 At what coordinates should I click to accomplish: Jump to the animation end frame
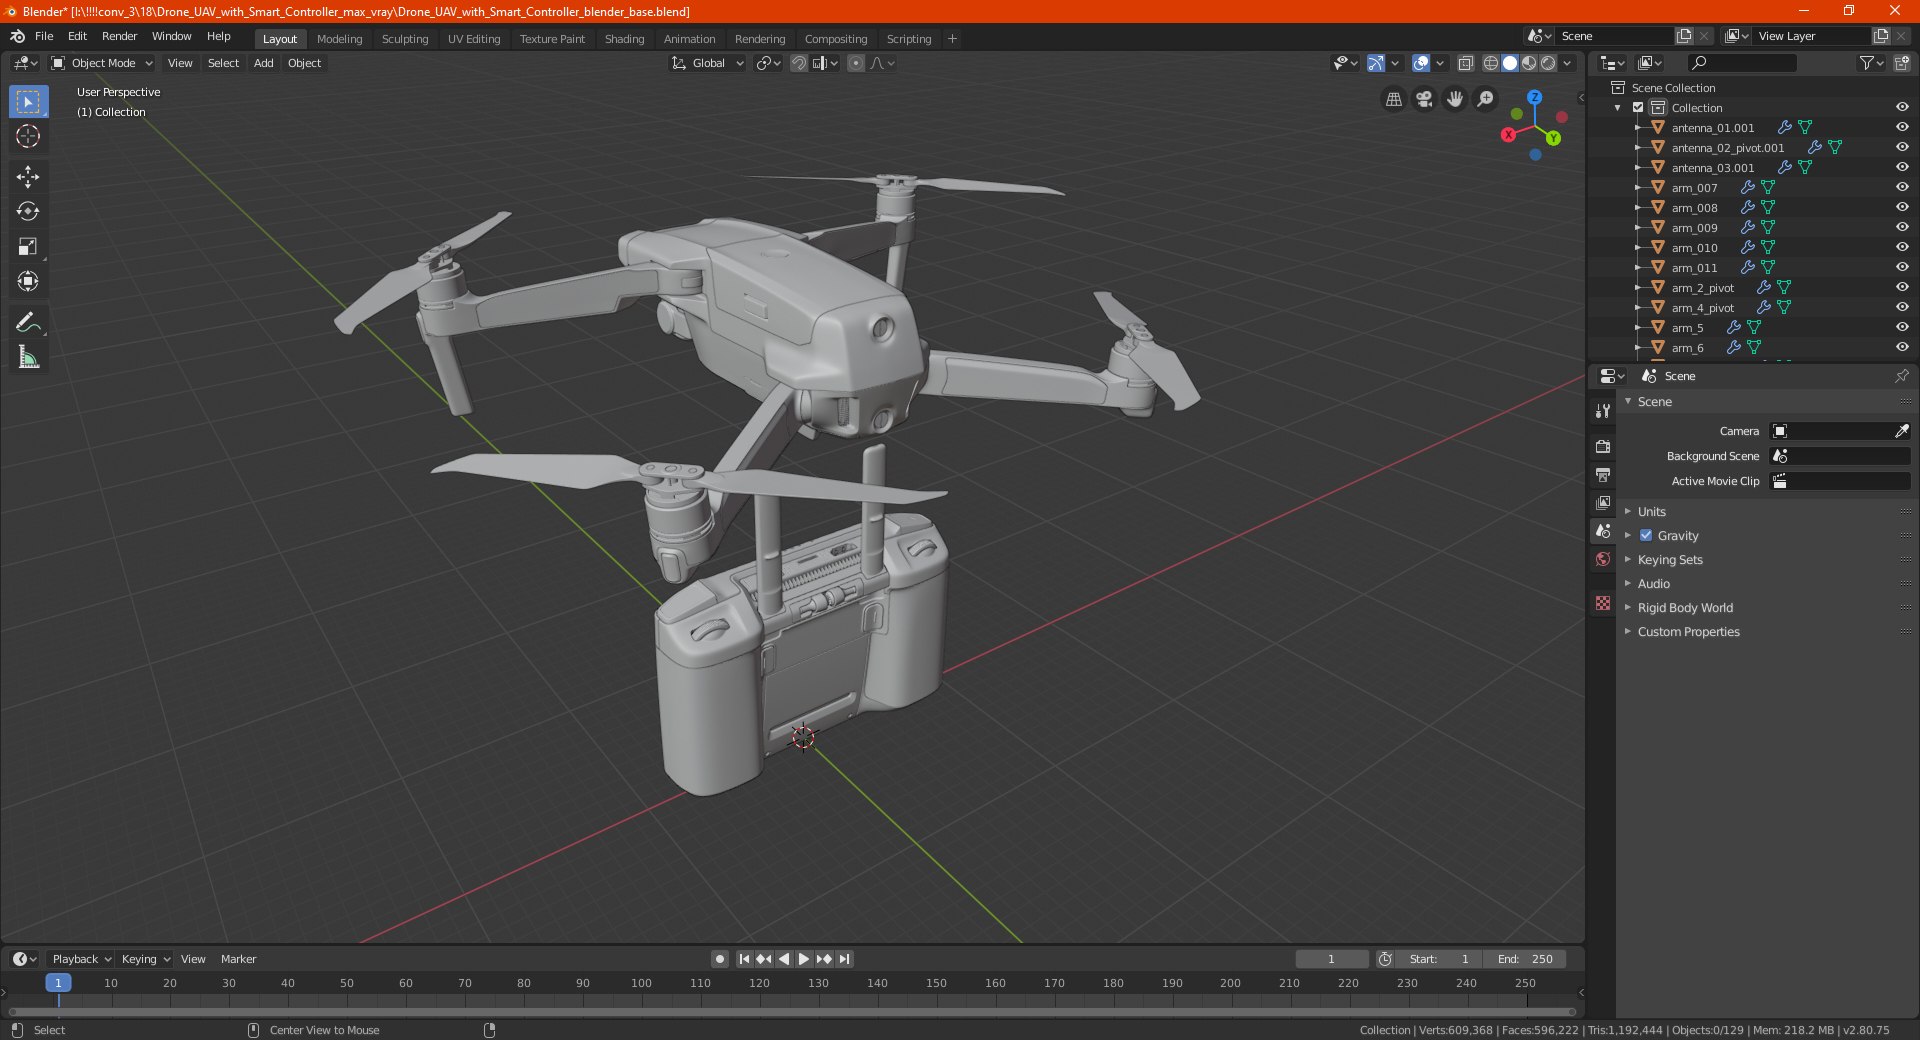[844, 959]
